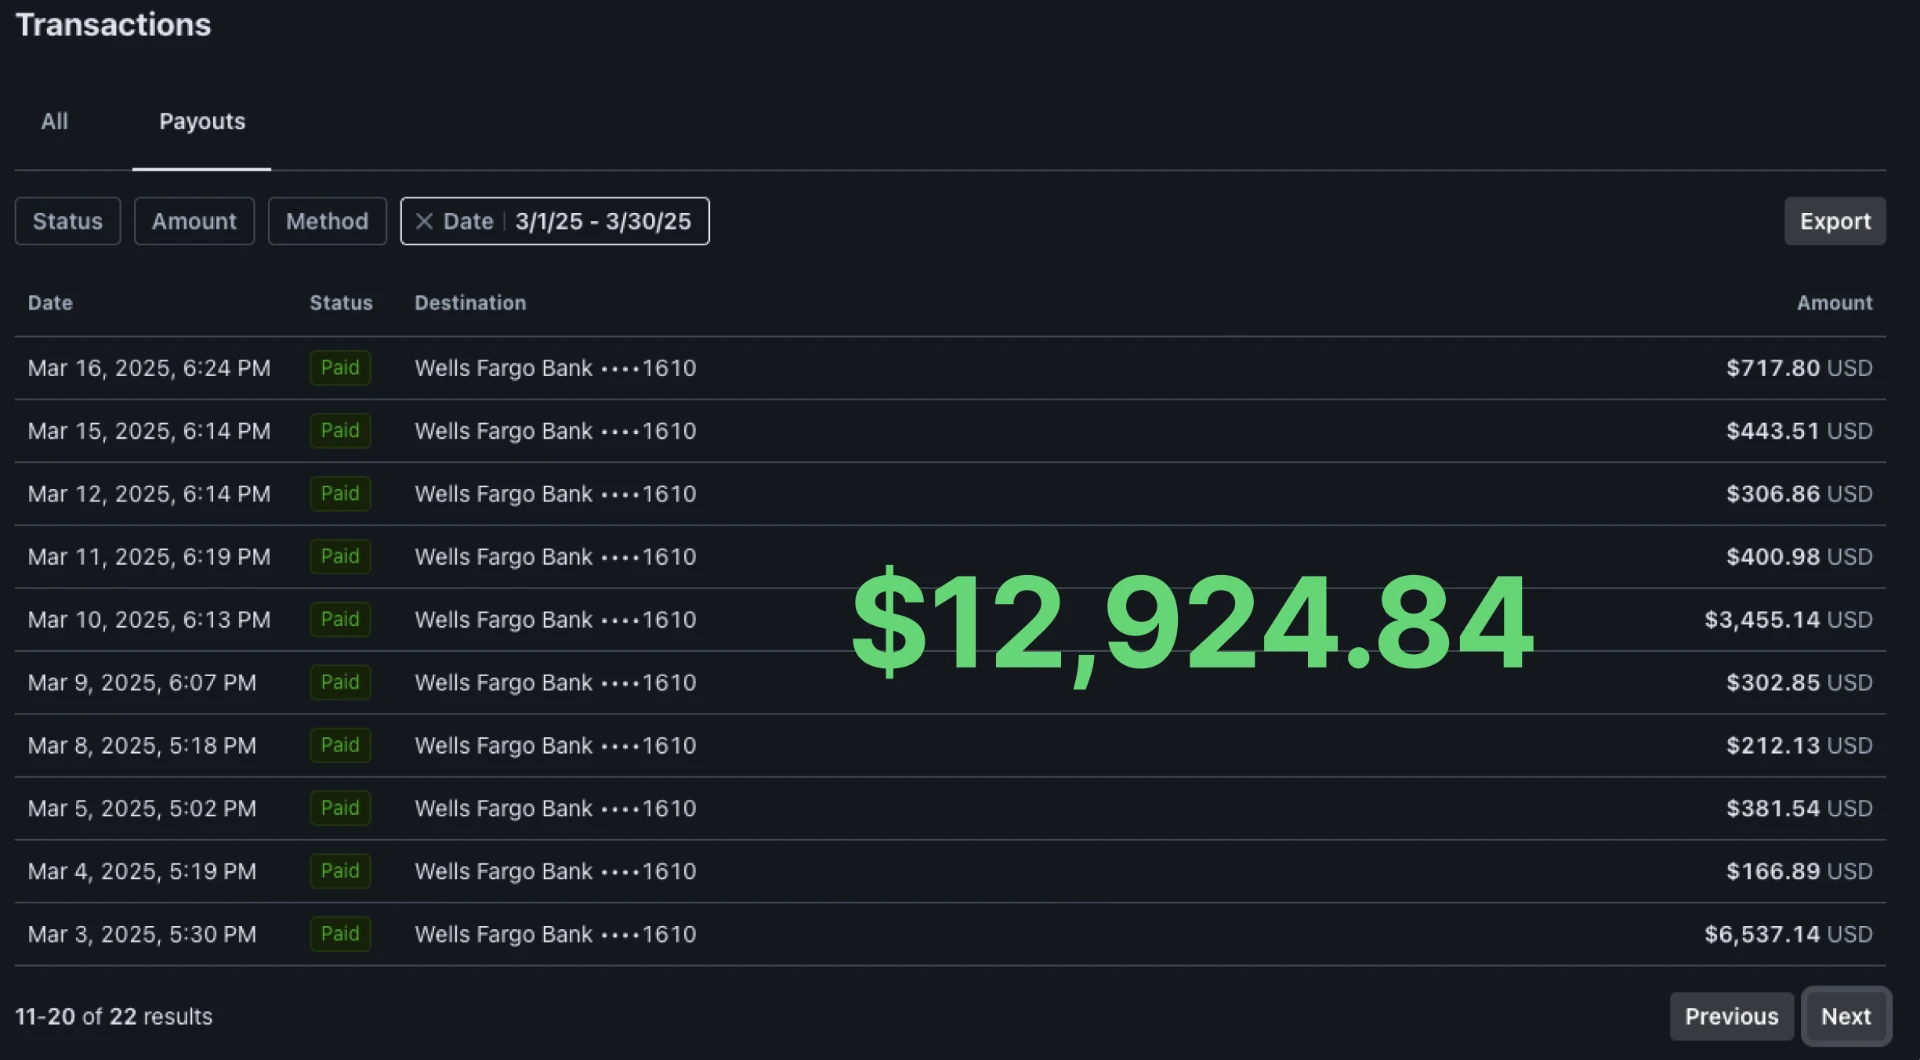Screen dimensions: 1920x1060
Task: Click the $381.54 USD amount
Action: (x=1799, y=808)
